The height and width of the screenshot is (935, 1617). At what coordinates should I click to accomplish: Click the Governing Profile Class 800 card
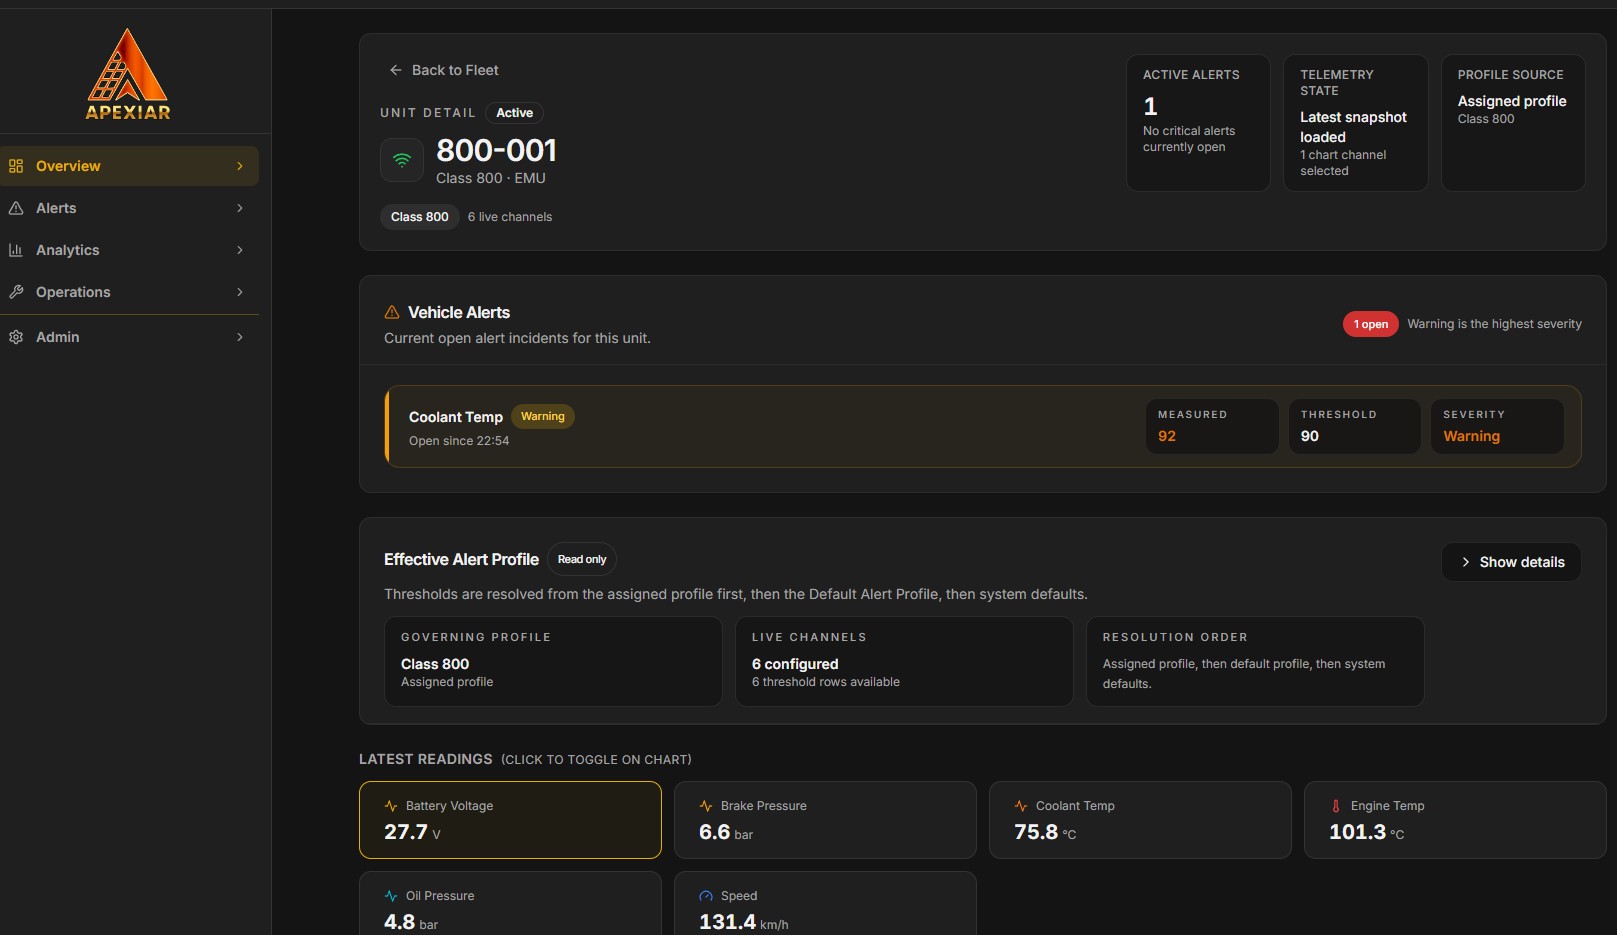pos(553,662)
